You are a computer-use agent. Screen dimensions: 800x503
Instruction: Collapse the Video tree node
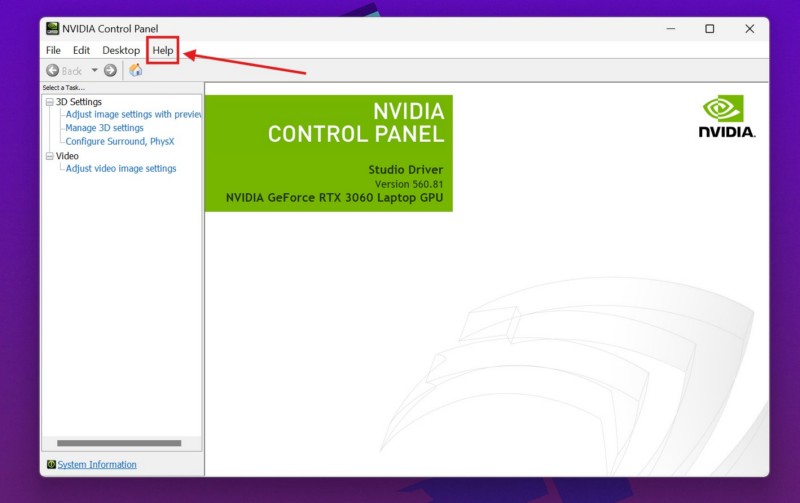[49, 156]
